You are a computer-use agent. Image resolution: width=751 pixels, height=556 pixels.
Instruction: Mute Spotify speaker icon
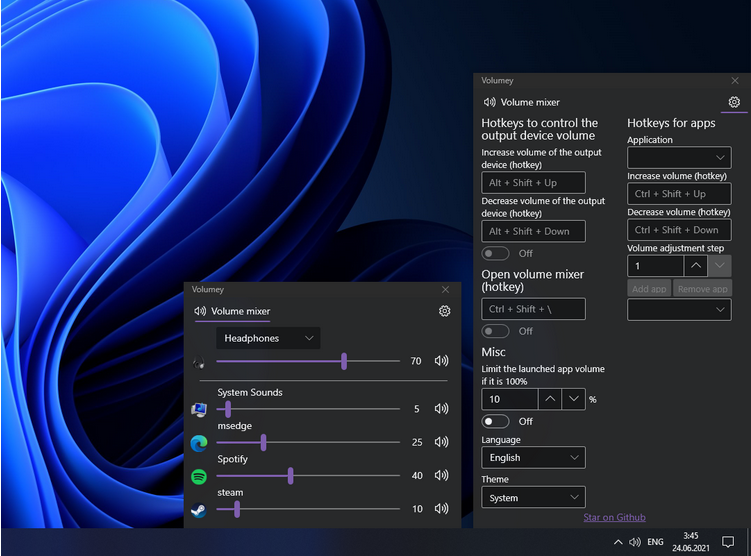coord(441,475)
